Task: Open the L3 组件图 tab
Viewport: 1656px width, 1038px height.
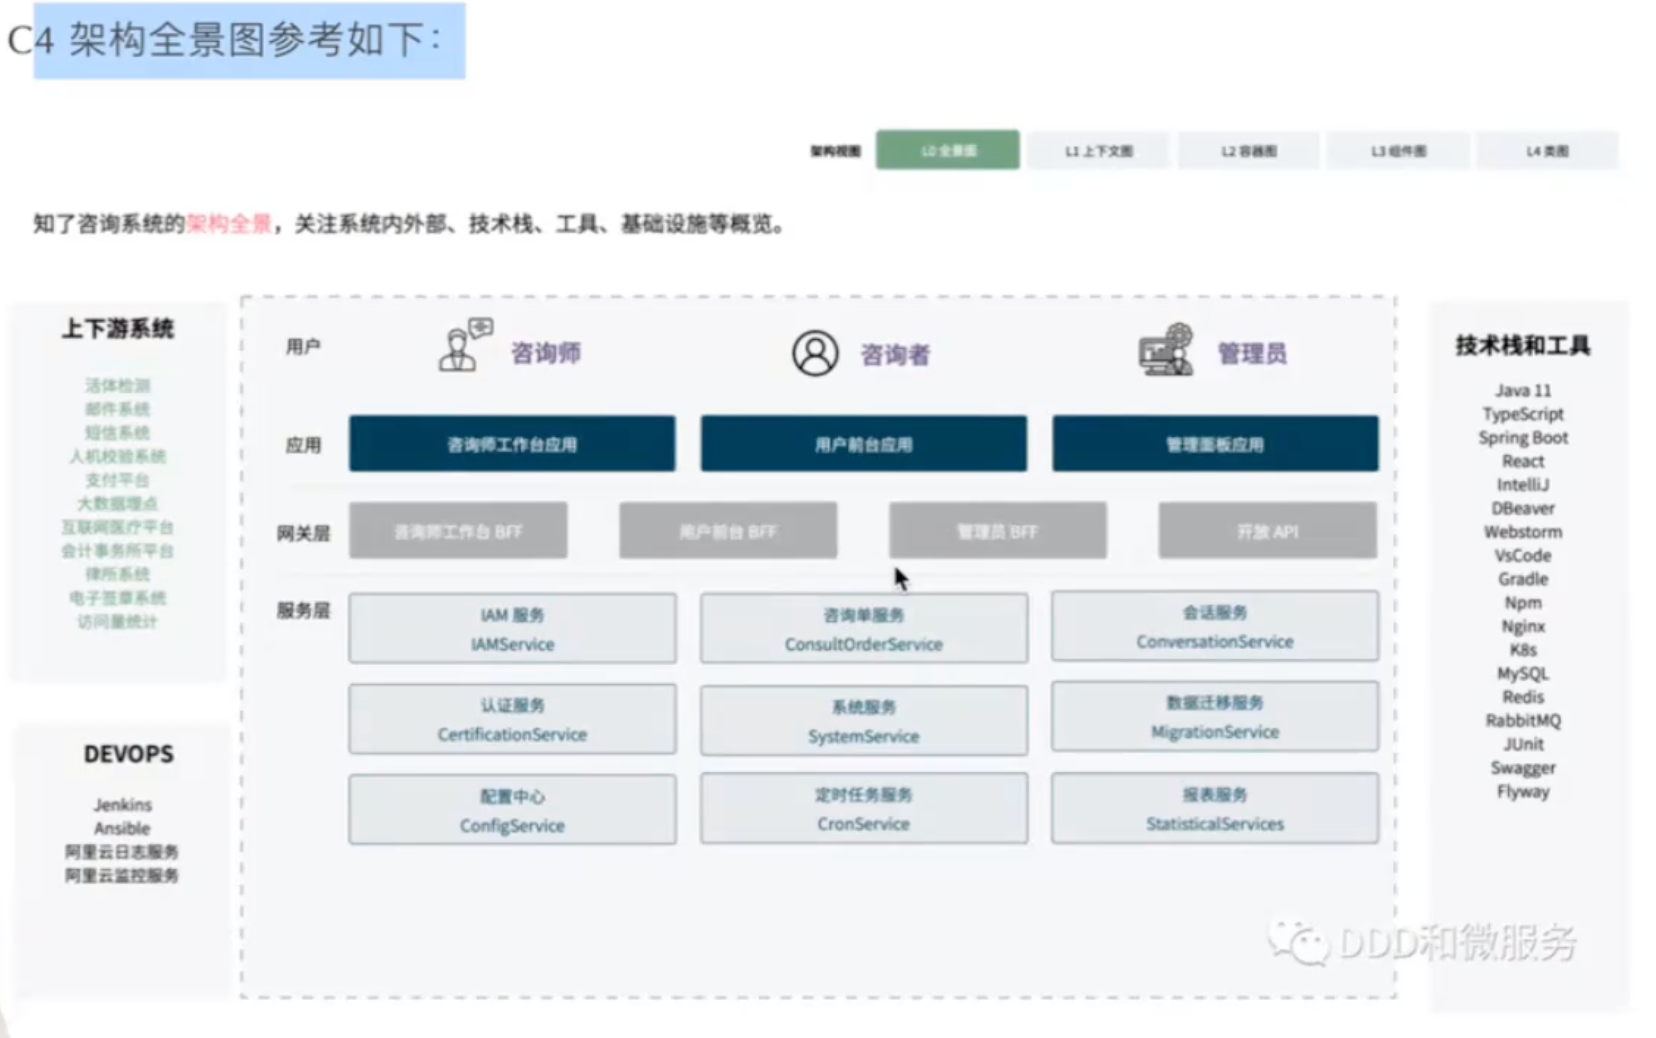Action: [x=1398, y=151]
